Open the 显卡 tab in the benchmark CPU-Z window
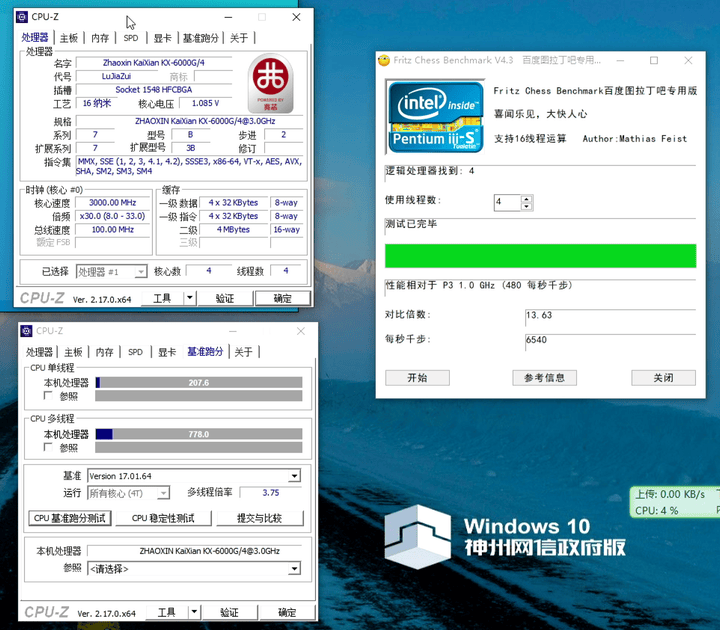Screen dimensions: 720x630 (167, 352)
